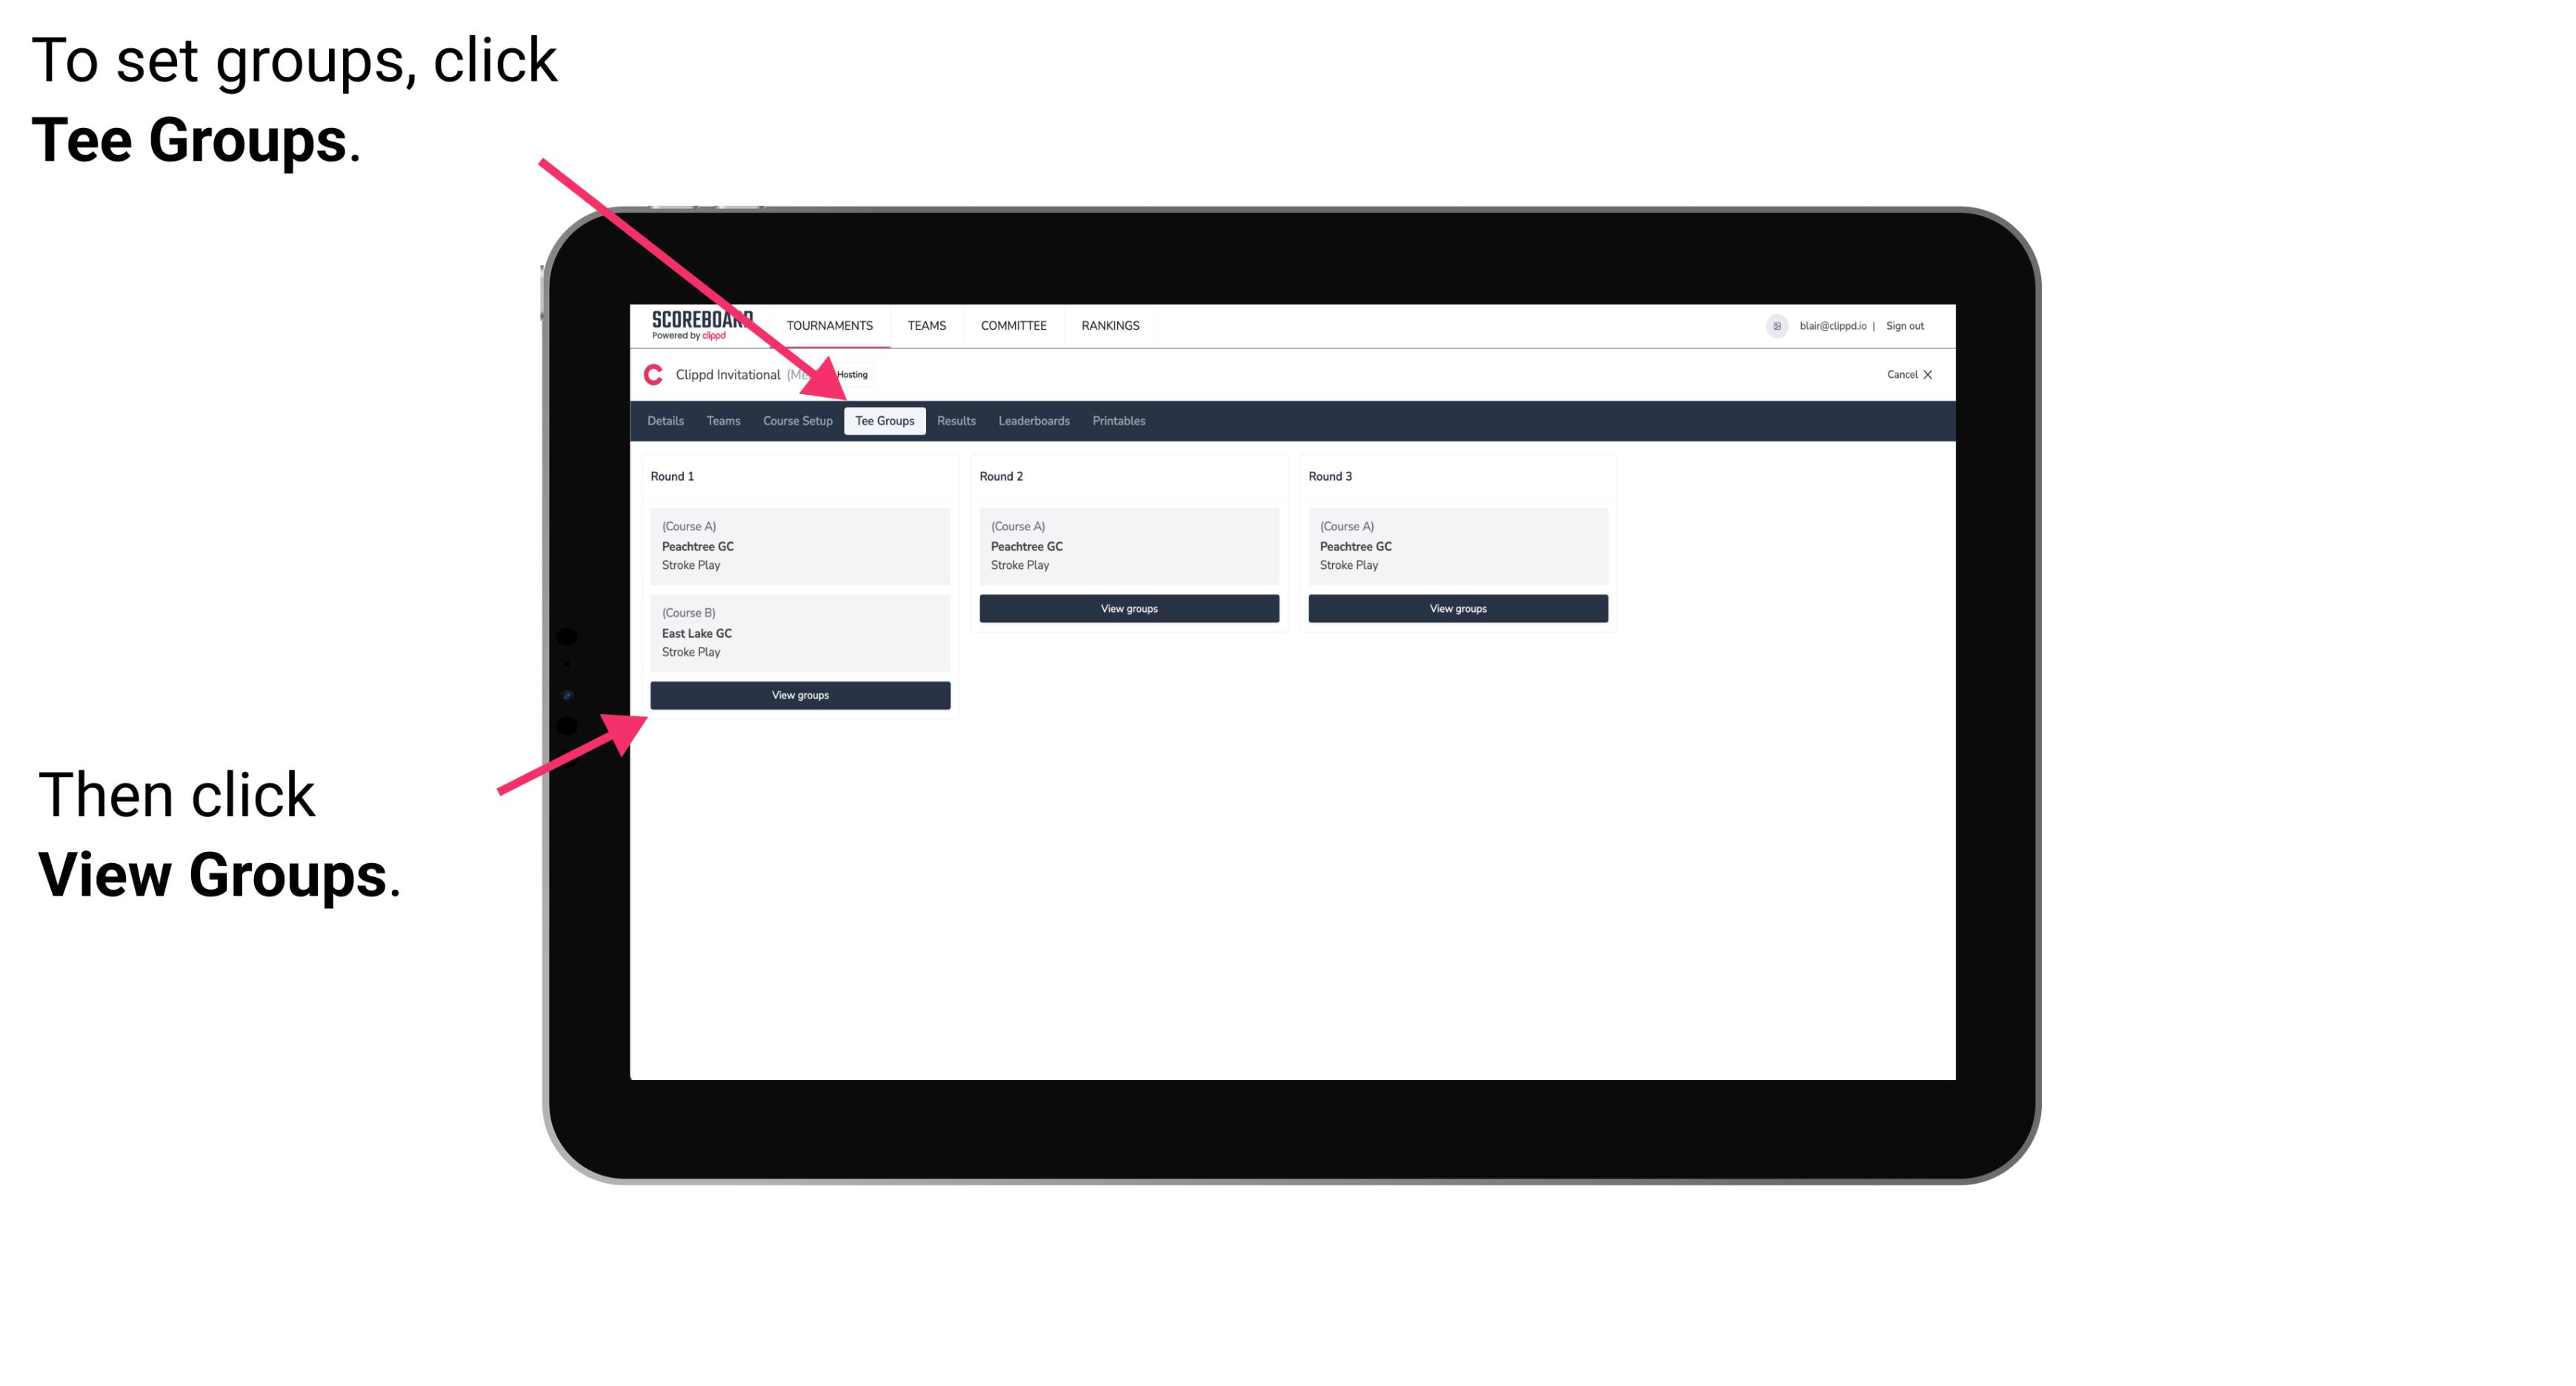Click View Groups for Round 1

click(801, 695)
